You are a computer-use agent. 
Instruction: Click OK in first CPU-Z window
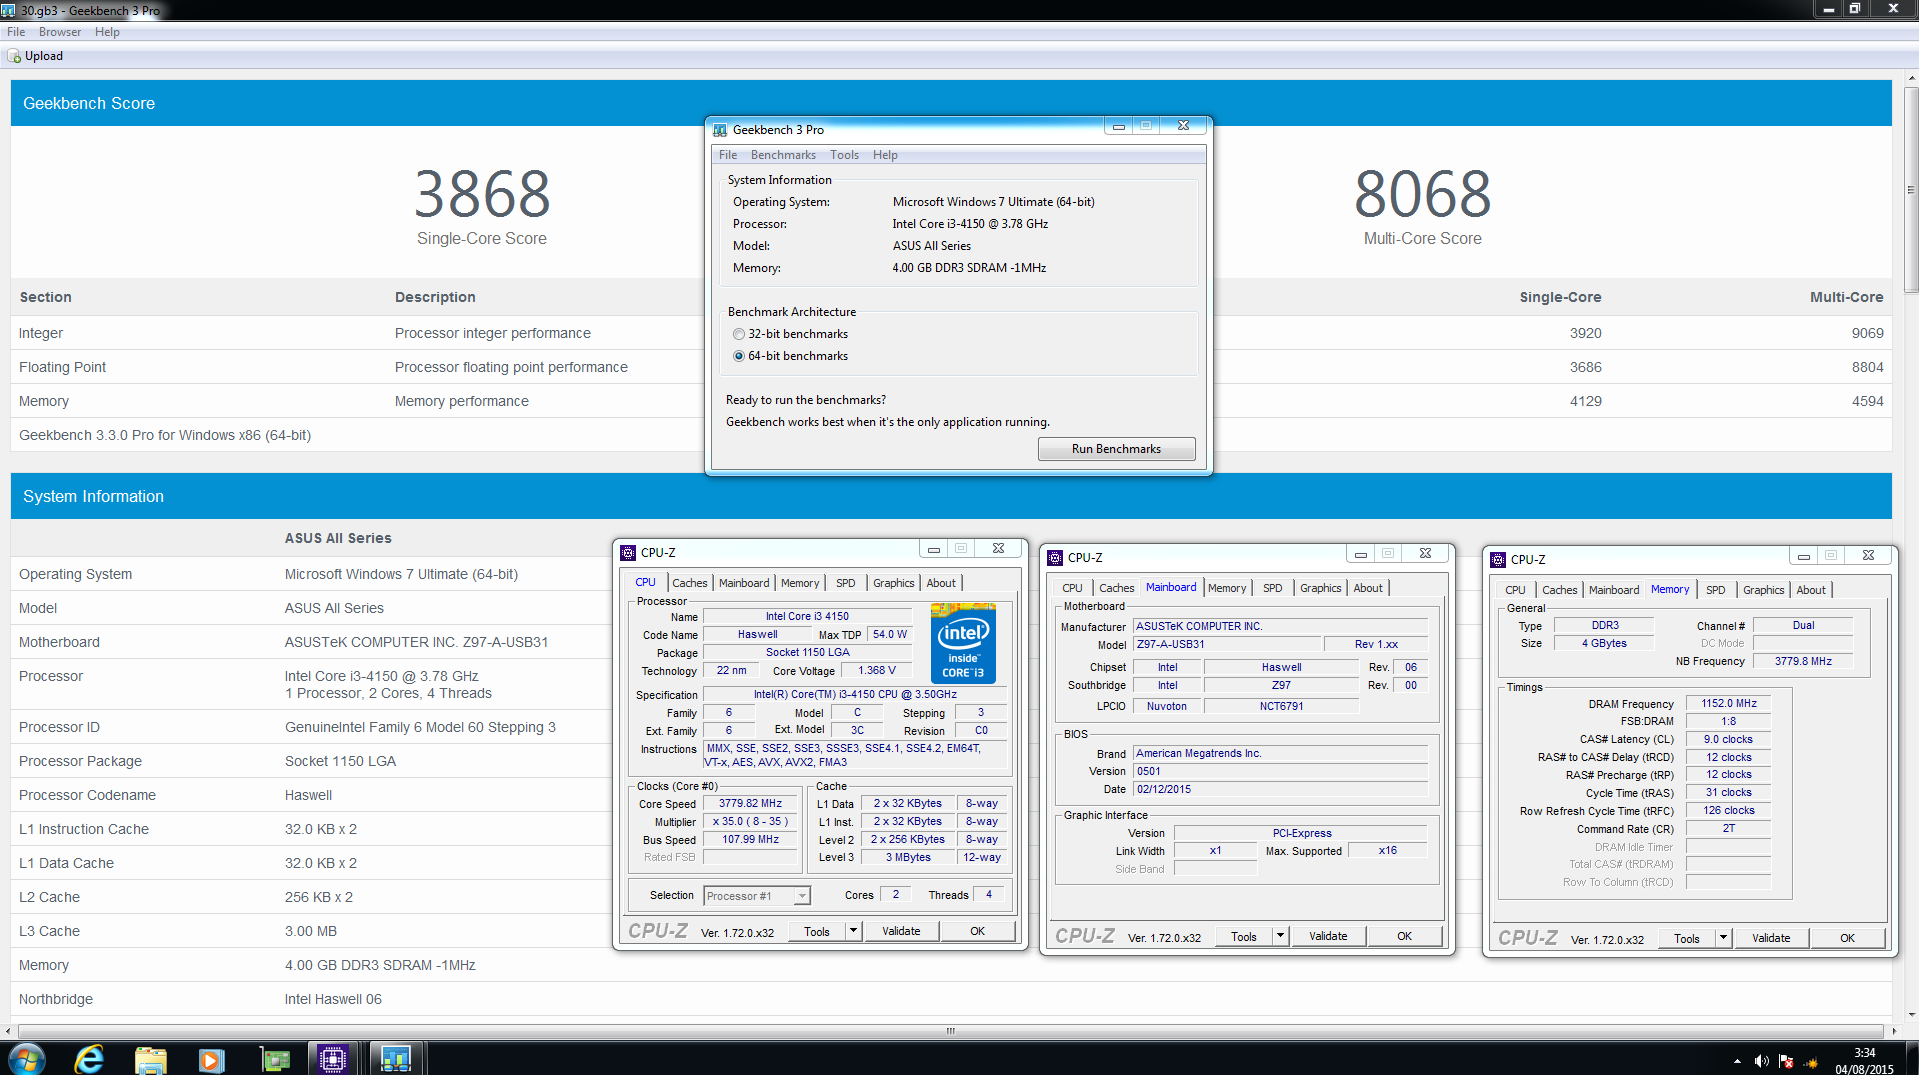tap(977, 931)
